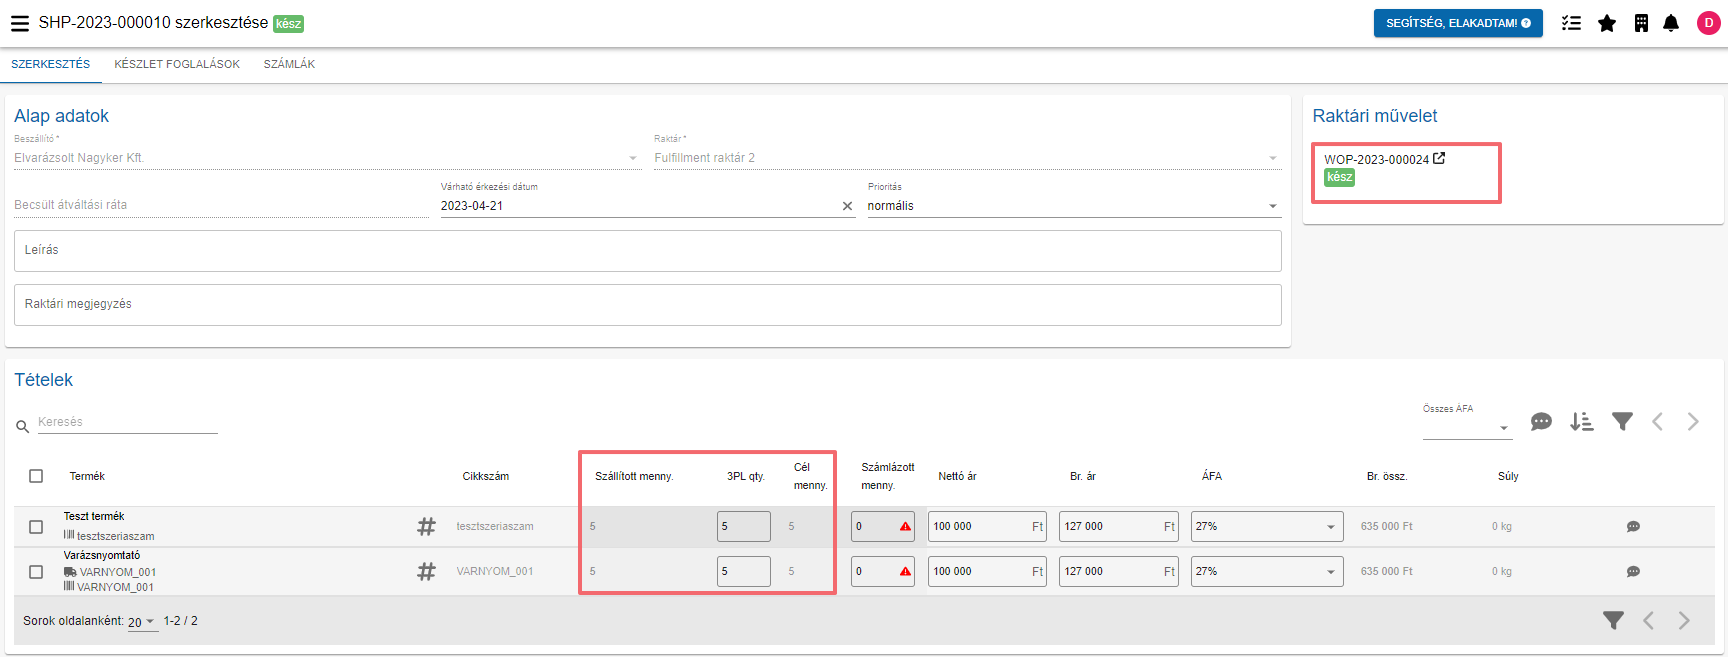Edit 3PL qty for Varázsnyomtató
Image resolution: width=1728 pixels, height=657 pixels.
pyautogui.click(x=744, y=572)
